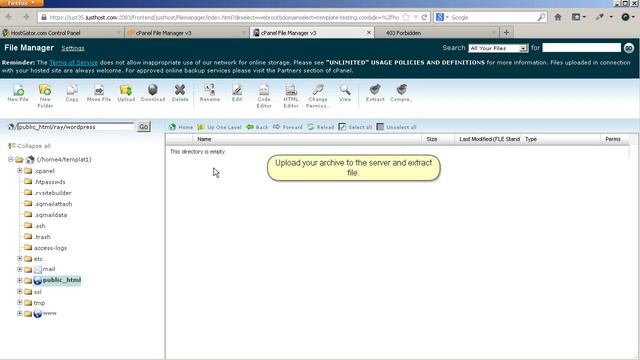
Task: Select the .sqmailattach folder
Action: tap(53, 204)
